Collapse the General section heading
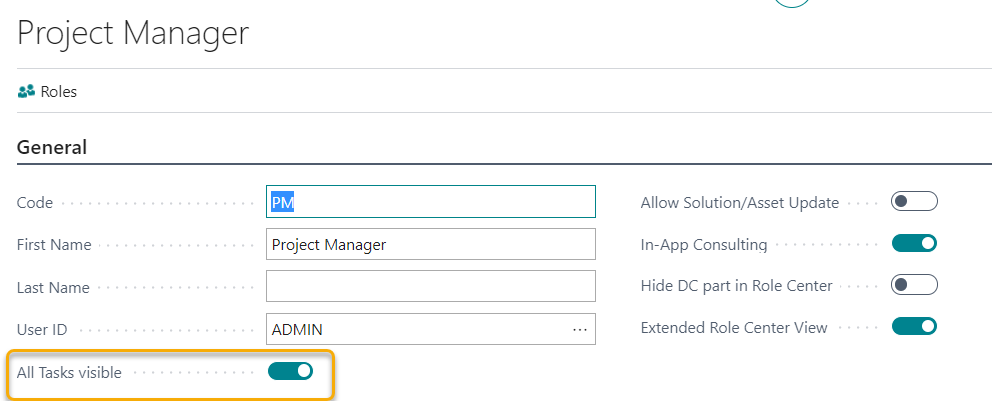The height and width of the screenshot is (401, 992). (x=52, y=148)
